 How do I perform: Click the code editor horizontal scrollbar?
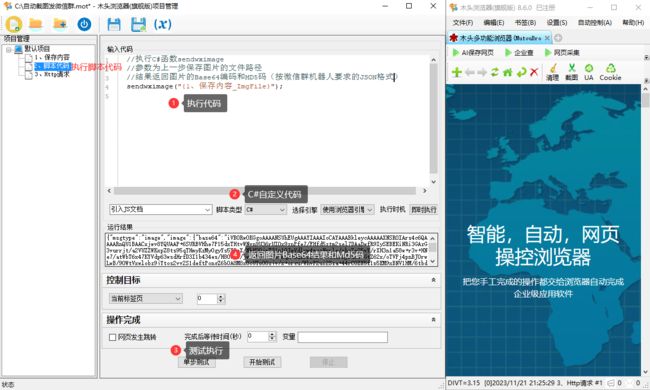point(265,191)
